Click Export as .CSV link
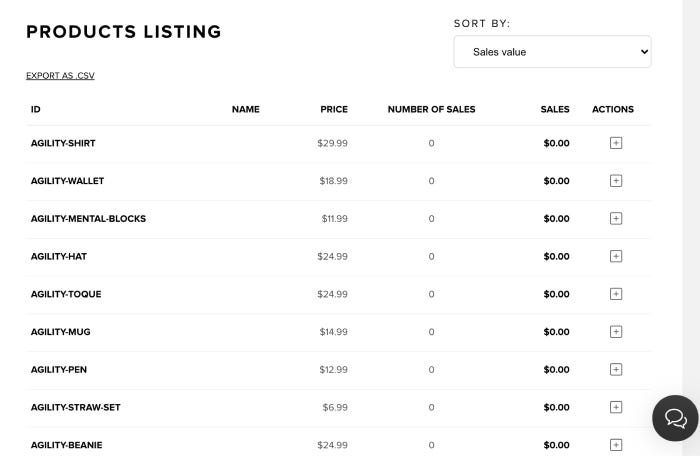700x456 pixels. point(60,76)
